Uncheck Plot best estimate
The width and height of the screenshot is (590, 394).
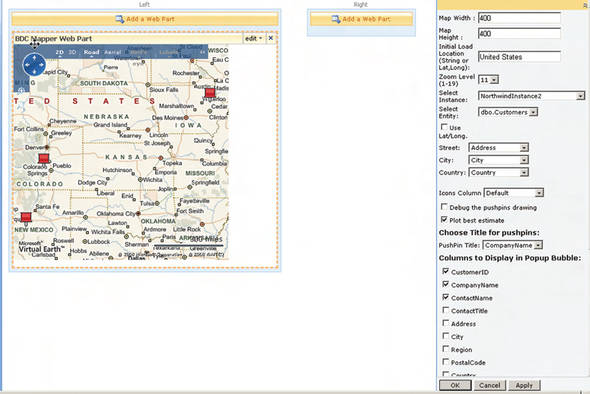444,219
